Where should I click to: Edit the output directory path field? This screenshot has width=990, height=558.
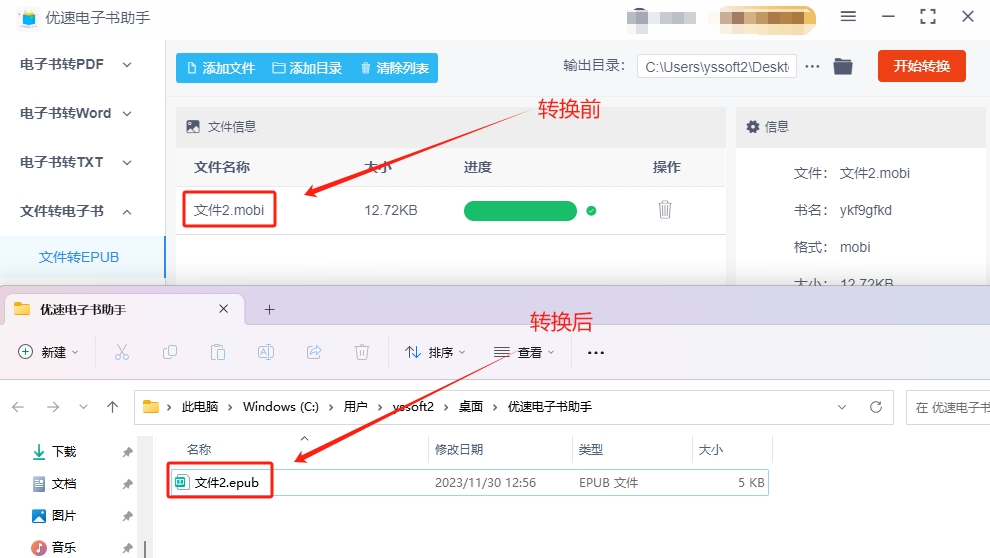click(717, 67)
